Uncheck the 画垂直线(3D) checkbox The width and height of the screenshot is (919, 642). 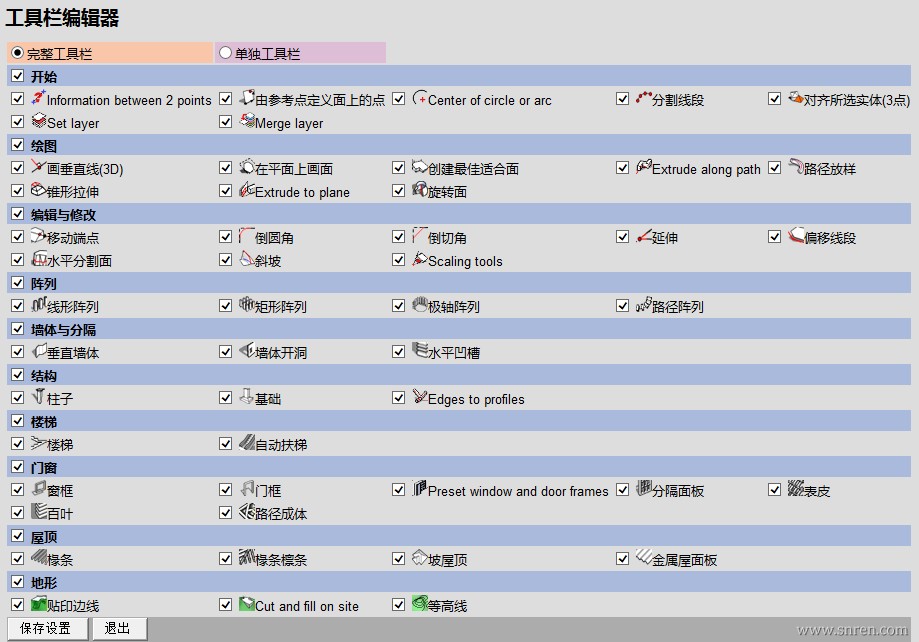click(x=18, y=168)
